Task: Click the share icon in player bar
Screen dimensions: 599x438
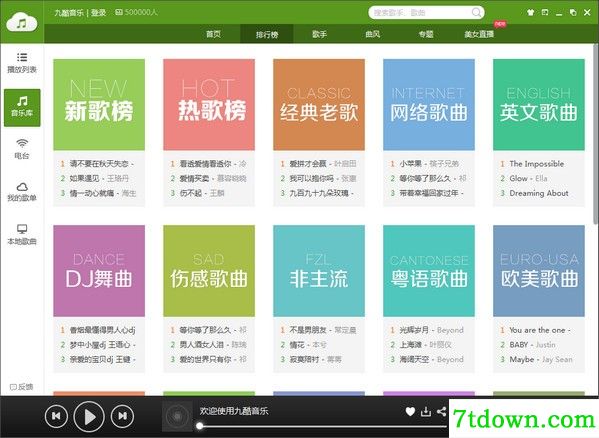Action: click(442, 411)
